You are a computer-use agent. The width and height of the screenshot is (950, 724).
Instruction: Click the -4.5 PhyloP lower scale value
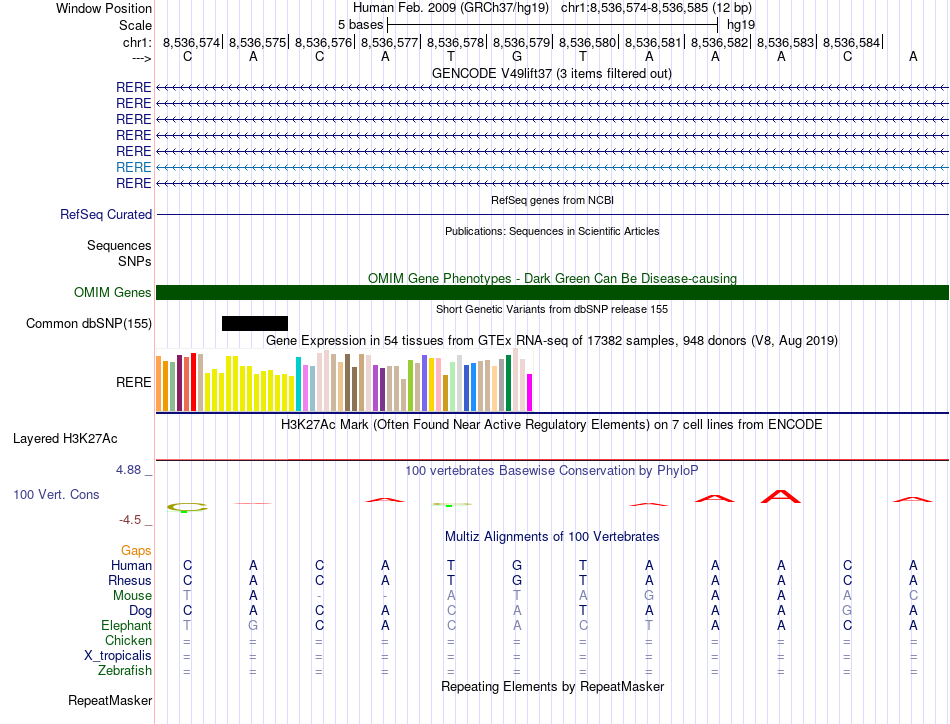coord(130,520)
